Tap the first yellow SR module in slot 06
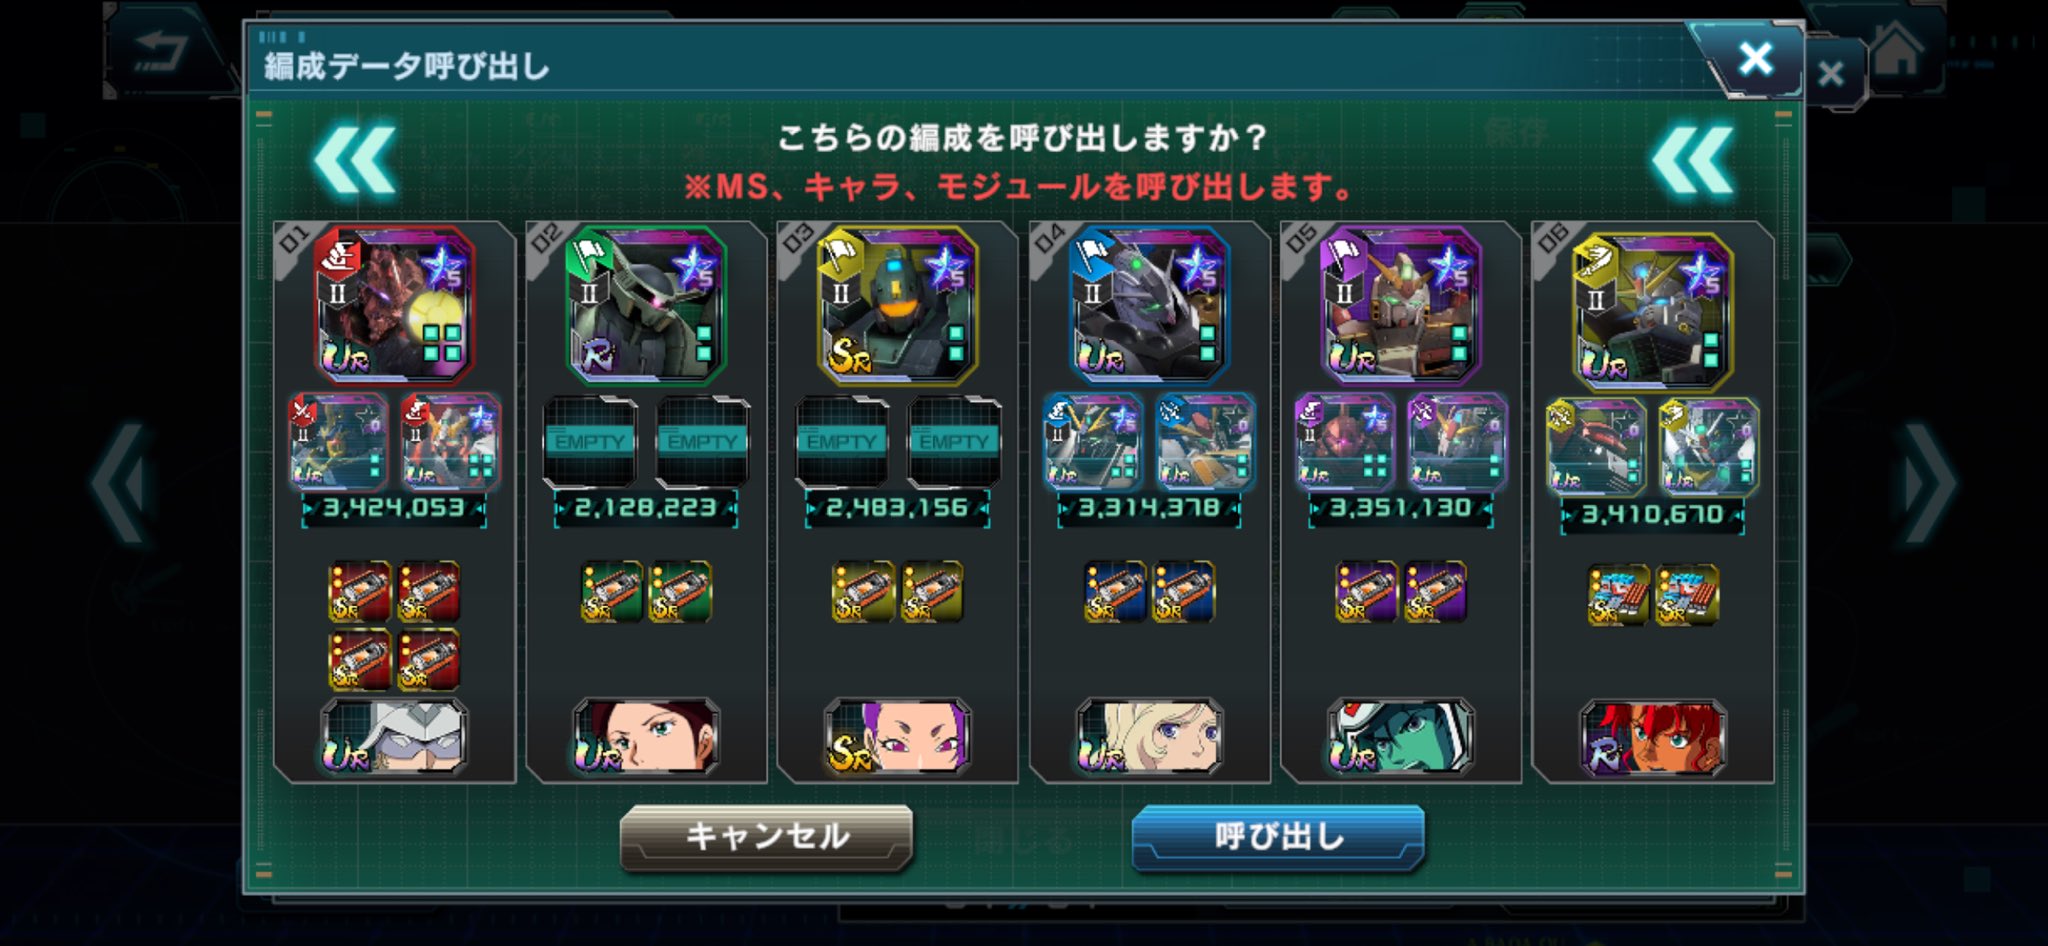 click(1618, 595)
